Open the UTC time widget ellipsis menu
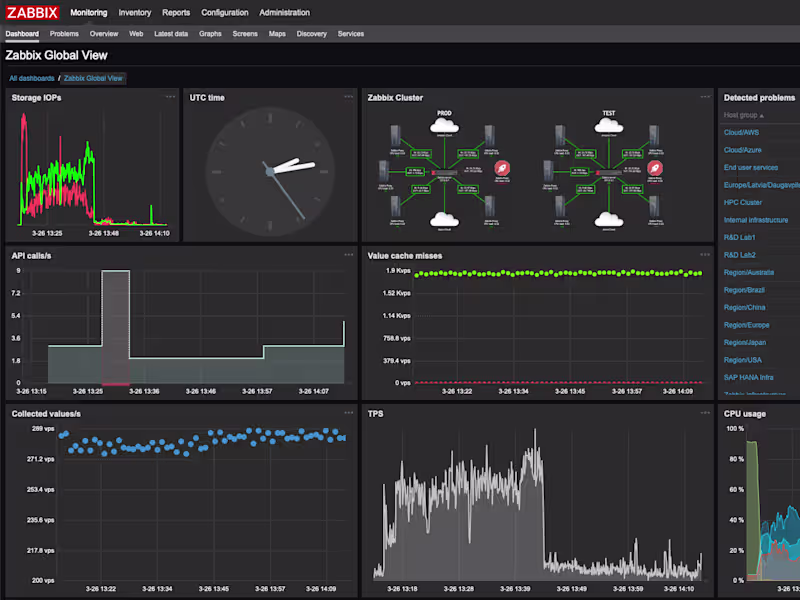The width and height of the screenshot is (800, 600). pyautogui.click(x=348, y=96)
